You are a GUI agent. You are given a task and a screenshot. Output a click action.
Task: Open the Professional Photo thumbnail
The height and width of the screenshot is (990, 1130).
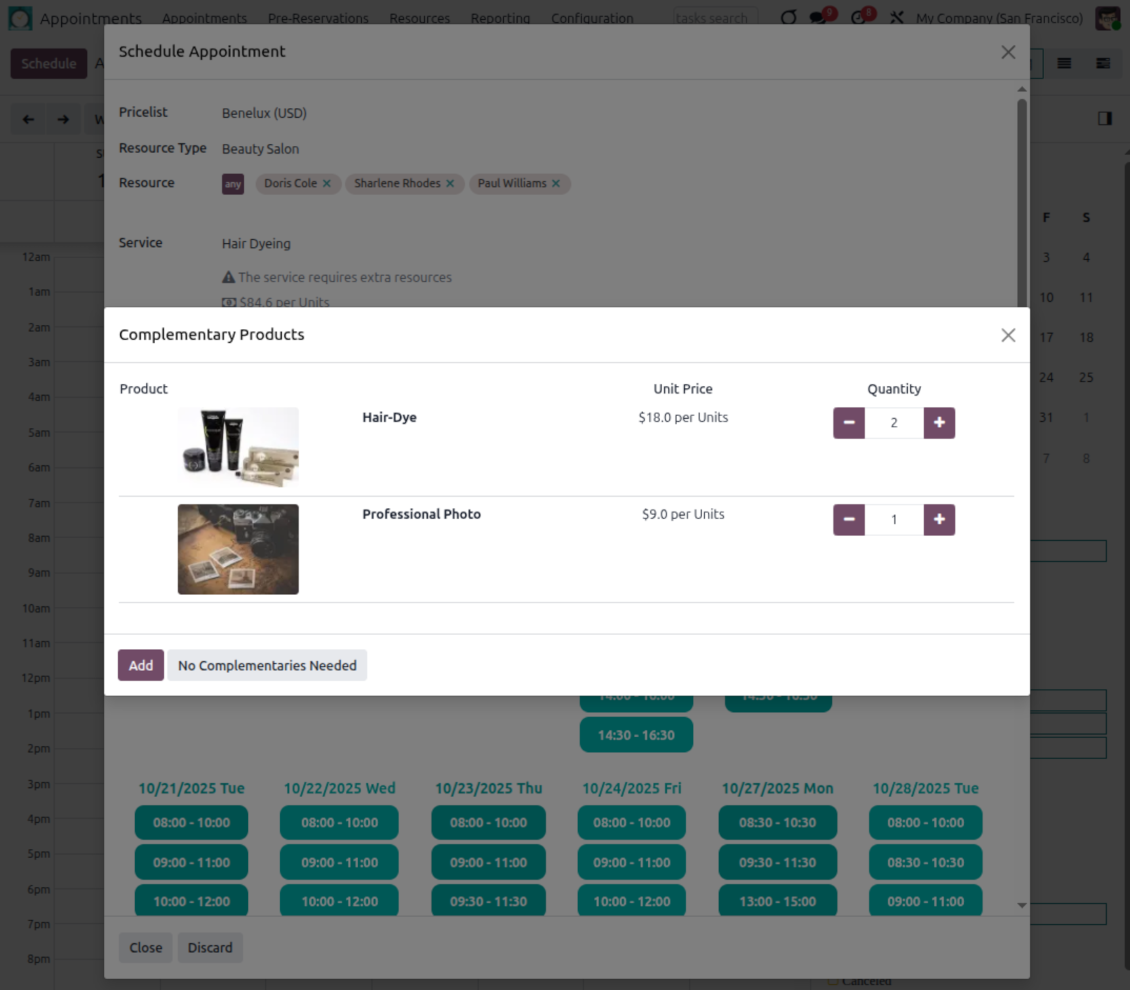click(238, 549)
